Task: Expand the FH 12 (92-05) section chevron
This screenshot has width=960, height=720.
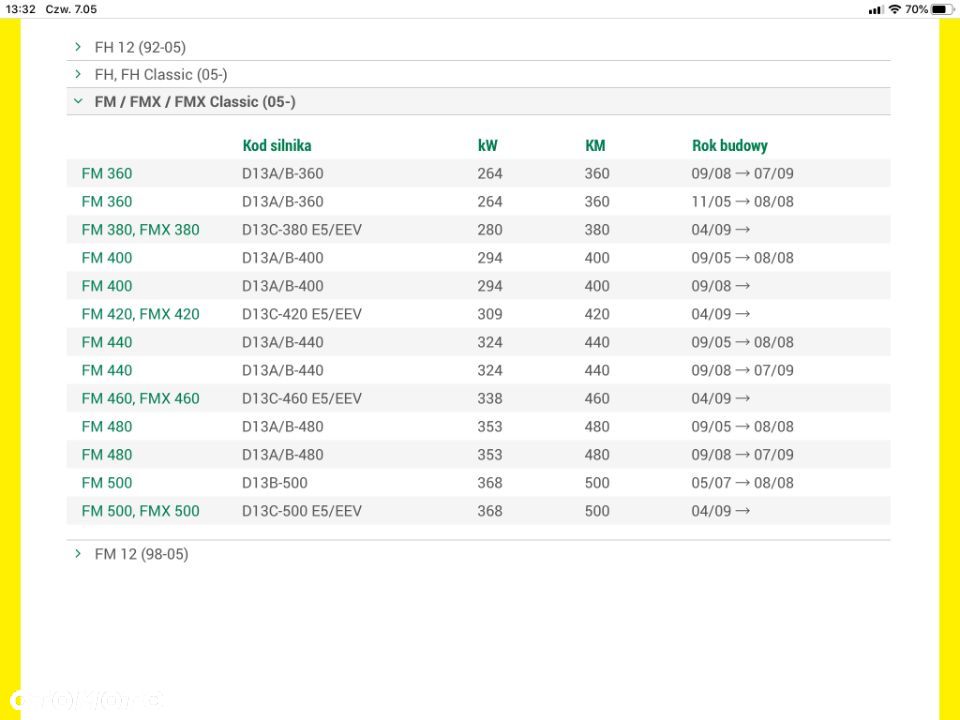Action: tap(78, 47)
